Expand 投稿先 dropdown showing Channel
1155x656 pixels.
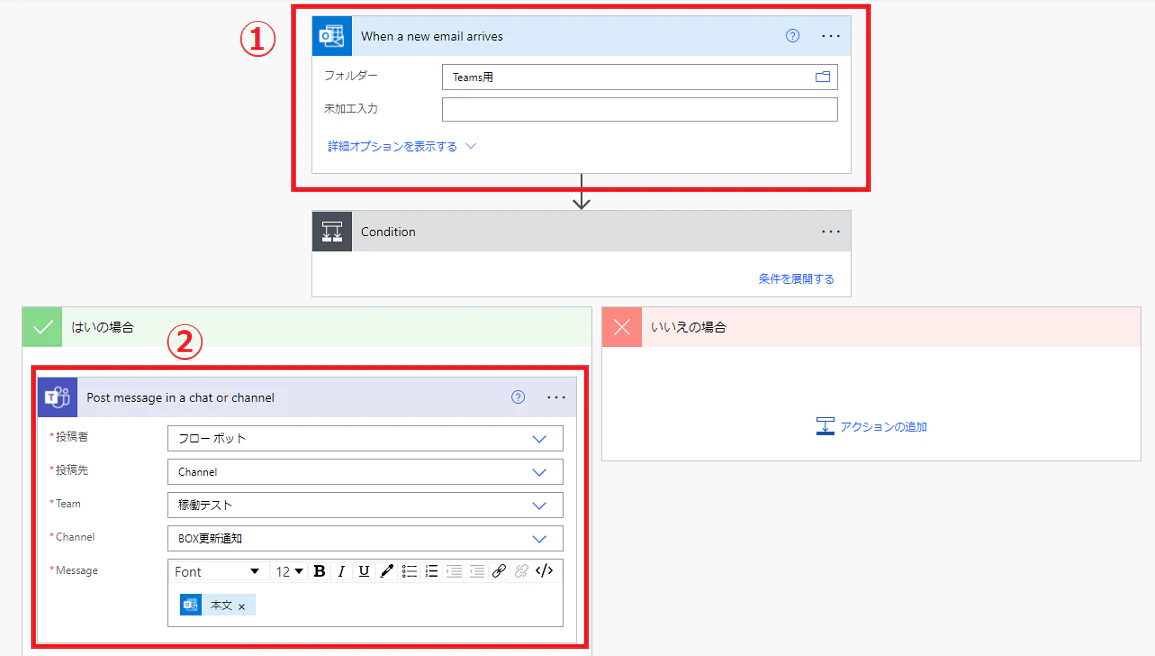click(x=539, y=473)
